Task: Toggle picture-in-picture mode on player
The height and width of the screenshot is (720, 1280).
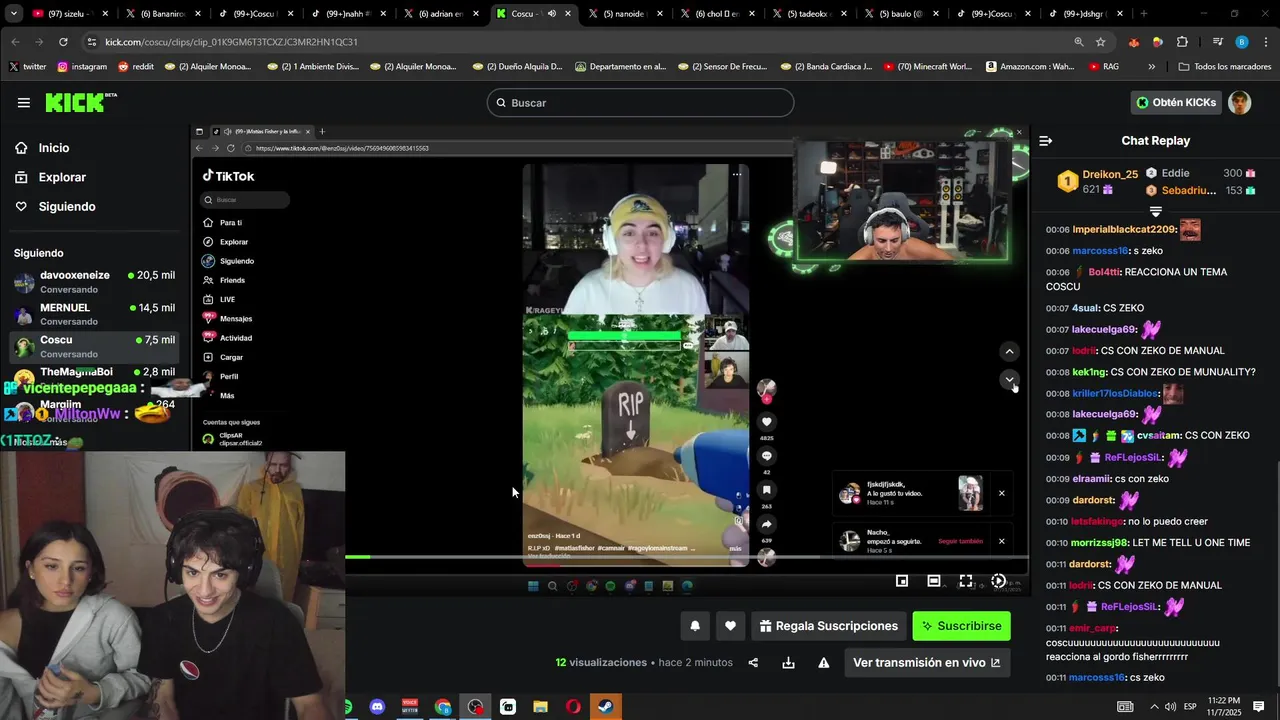Action: point(902,581)
